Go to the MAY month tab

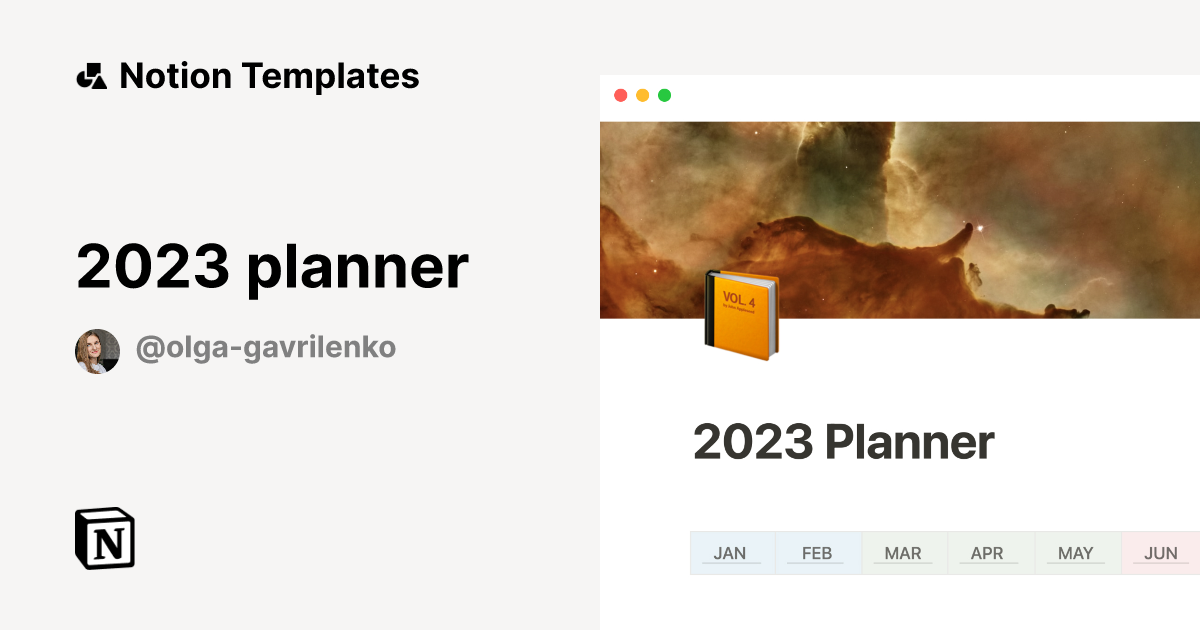(x=1075, y=553)
